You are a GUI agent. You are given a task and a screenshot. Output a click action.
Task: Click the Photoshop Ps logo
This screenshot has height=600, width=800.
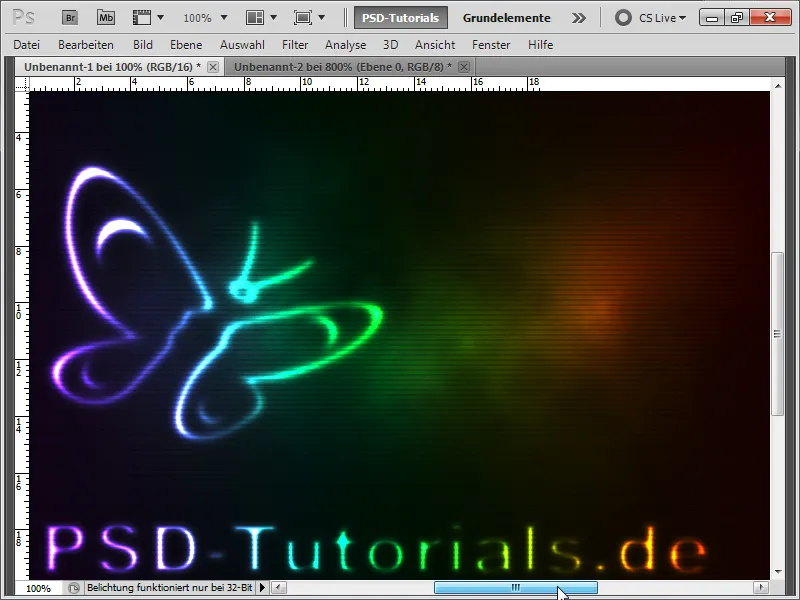click(23, 18)
